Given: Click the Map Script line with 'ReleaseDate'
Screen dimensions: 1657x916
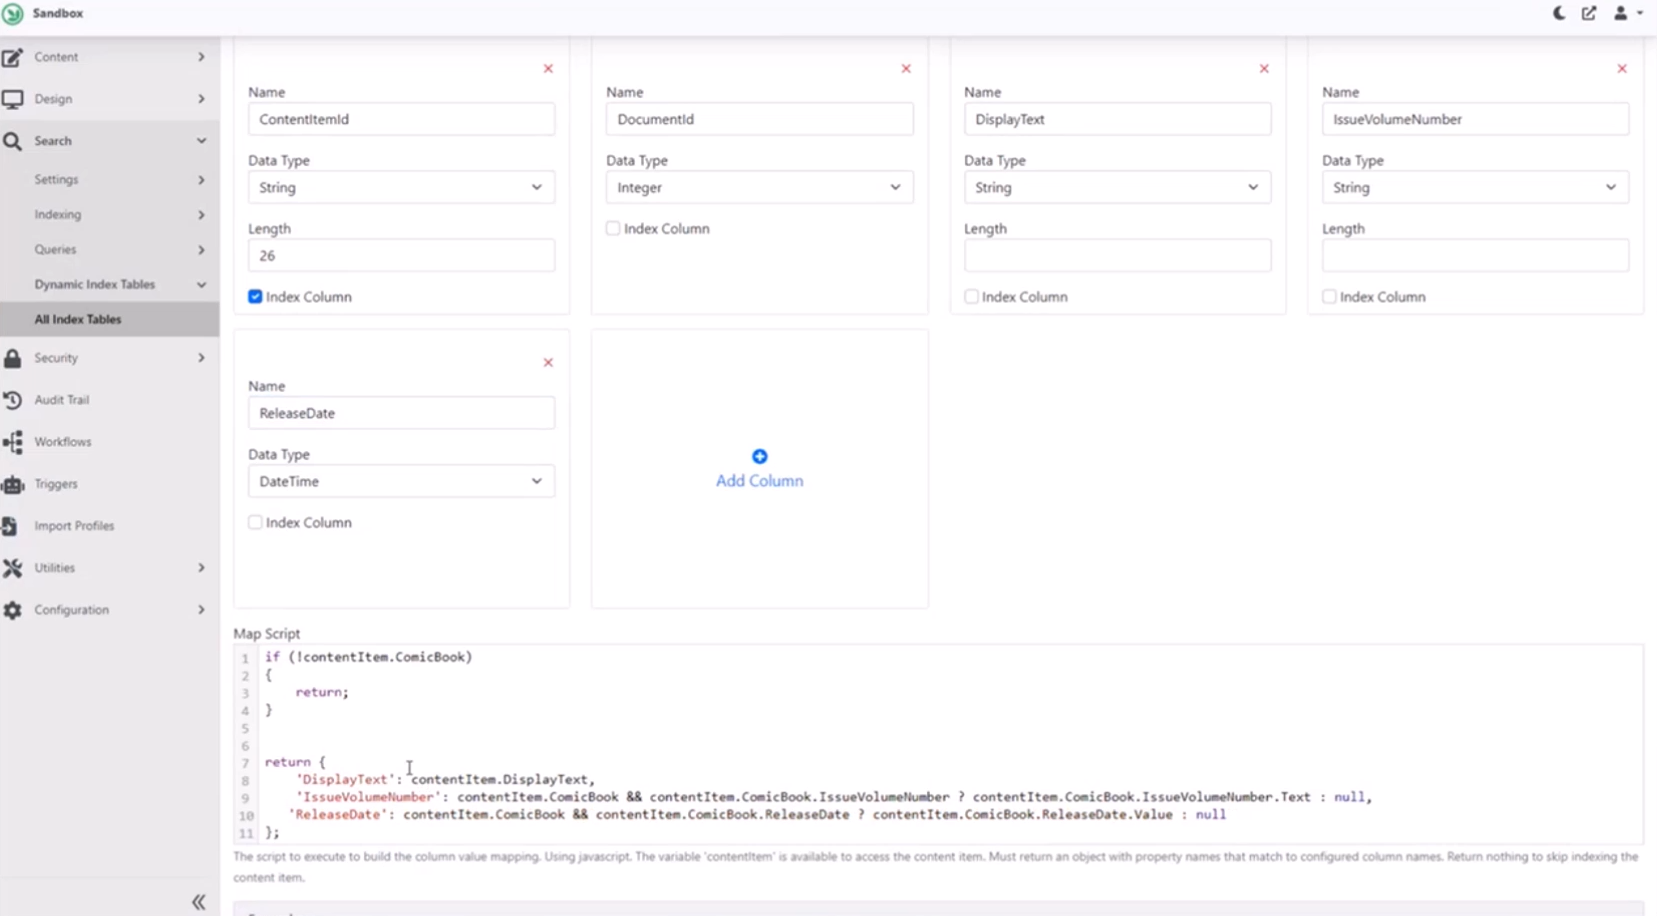Looking at the screenshot, I should tap(757, 815).
